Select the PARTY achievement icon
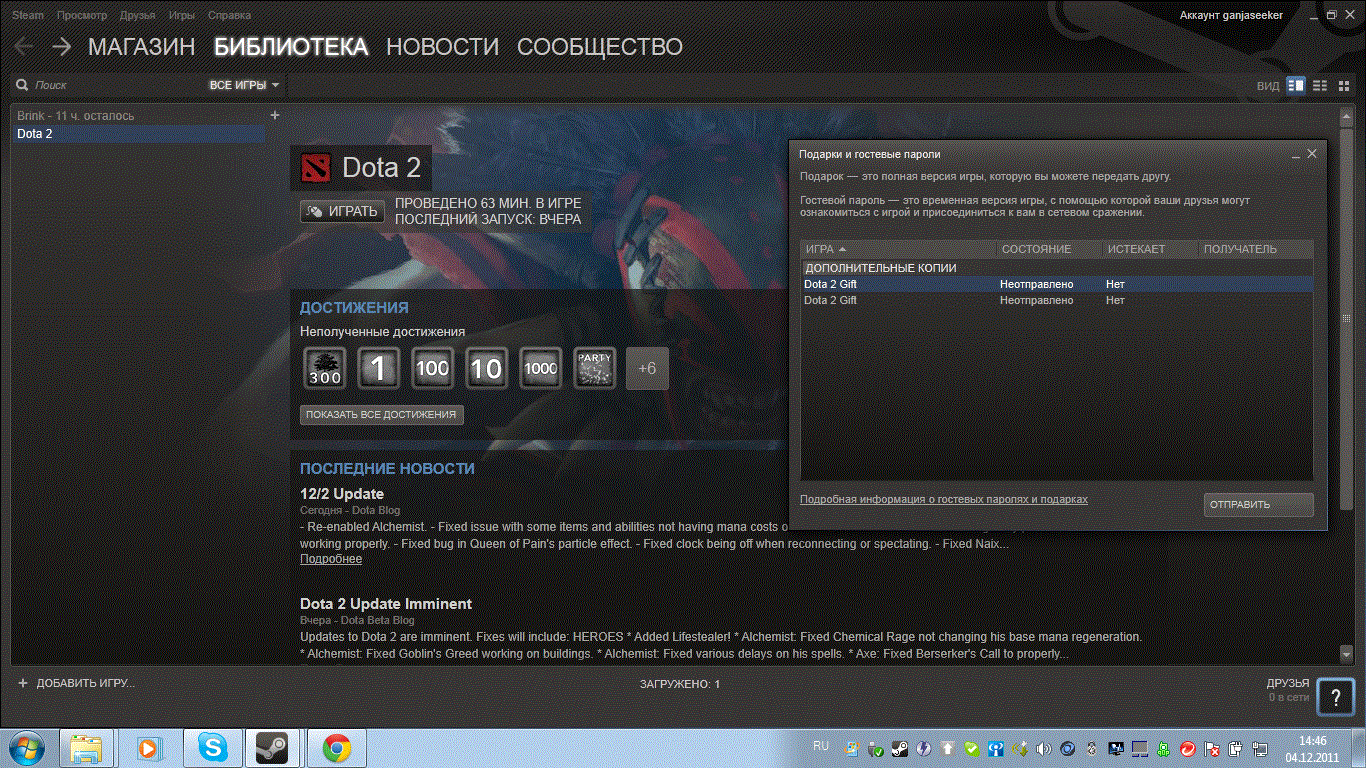1366x768 pixels. 594,368
